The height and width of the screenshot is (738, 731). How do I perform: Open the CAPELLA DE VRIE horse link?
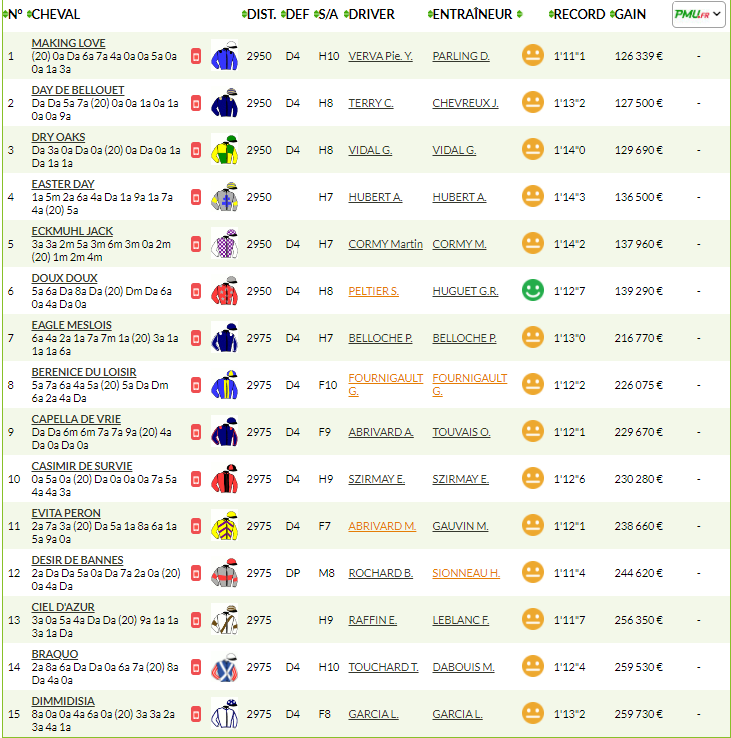76,419
